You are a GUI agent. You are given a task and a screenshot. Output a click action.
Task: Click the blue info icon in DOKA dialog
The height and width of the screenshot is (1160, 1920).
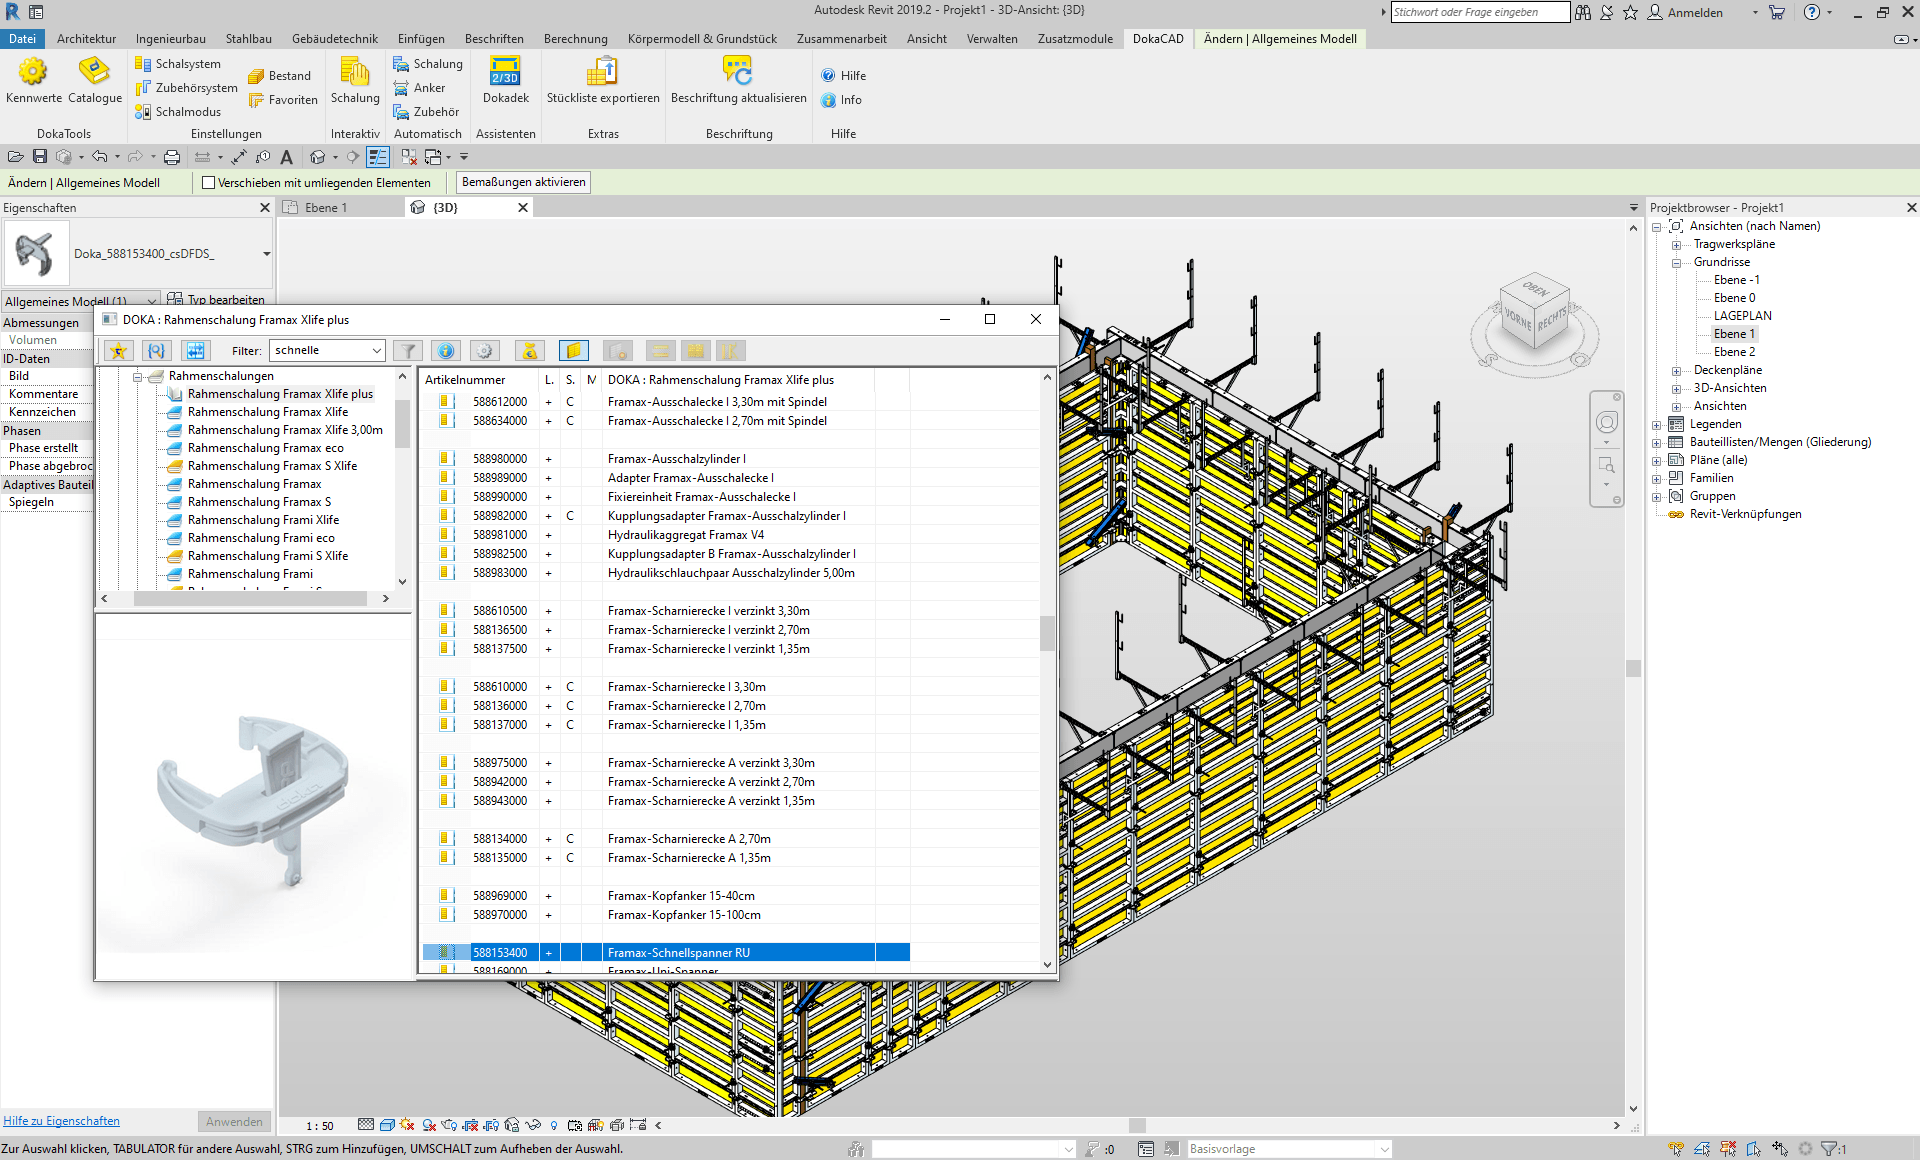446,351
